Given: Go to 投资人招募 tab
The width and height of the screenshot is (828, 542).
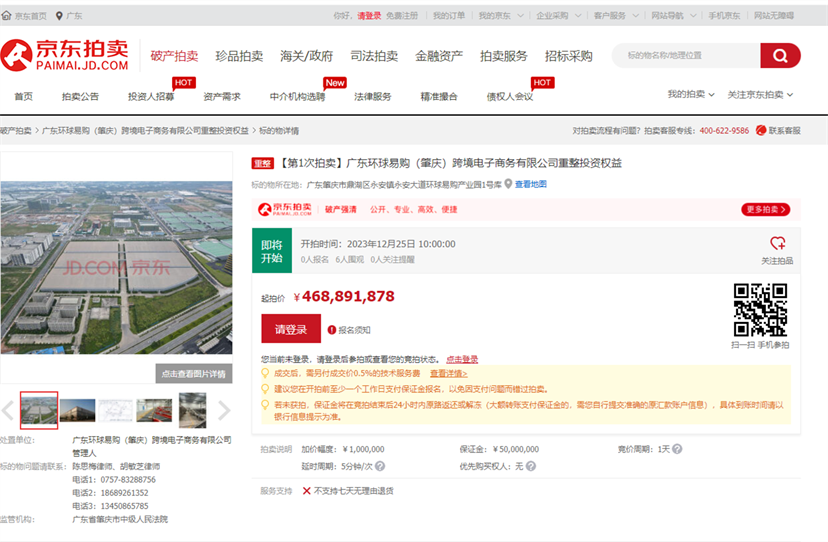Looking at the screenshot, I should (151, 96).
